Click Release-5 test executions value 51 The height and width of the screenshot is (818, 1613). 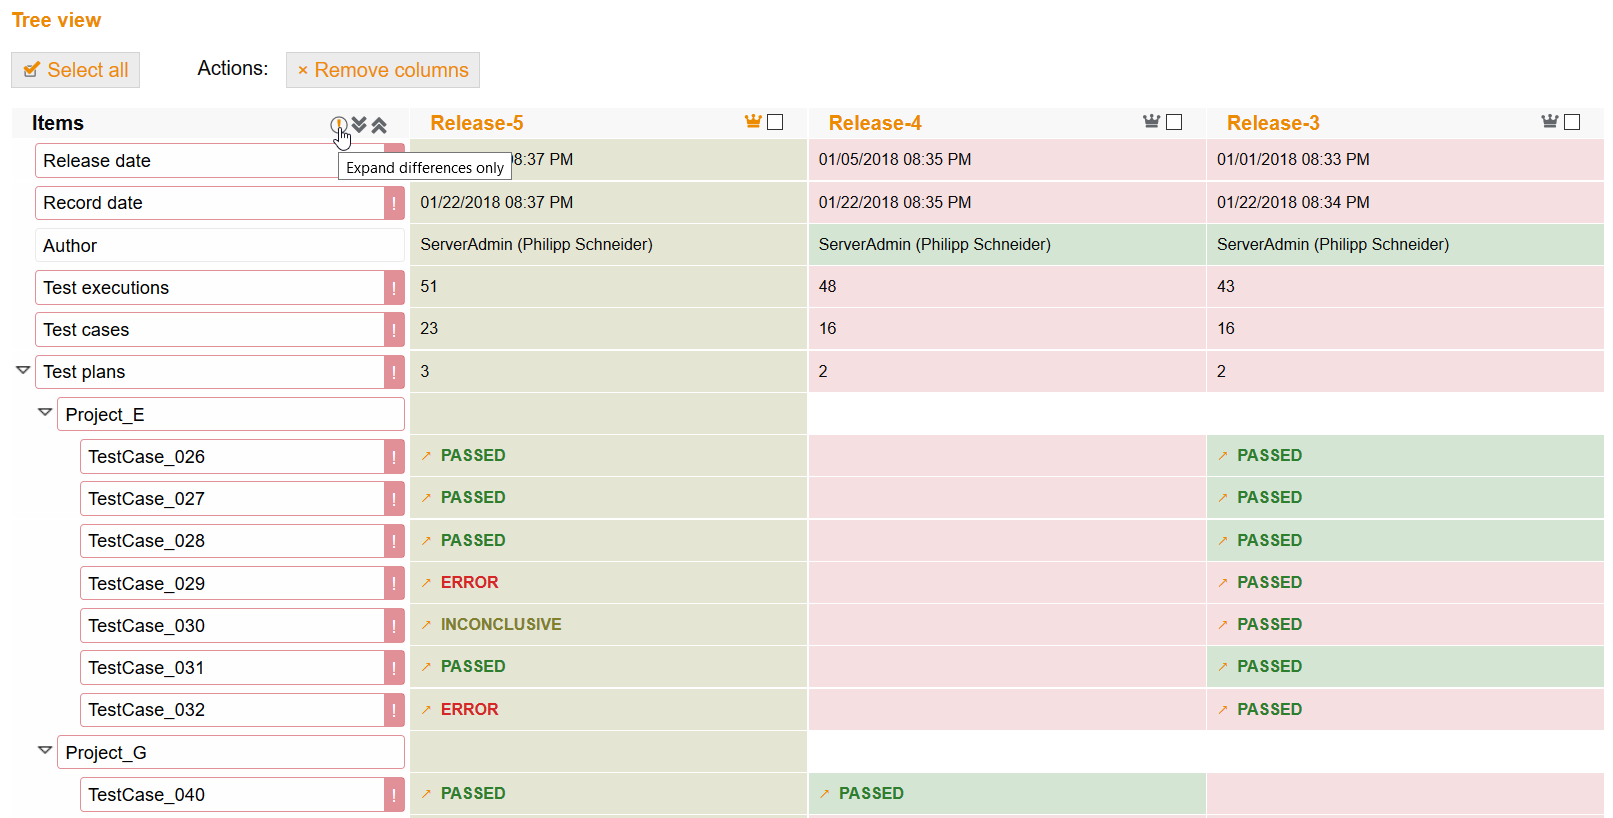pyautogui.click(x=429, y=287)
